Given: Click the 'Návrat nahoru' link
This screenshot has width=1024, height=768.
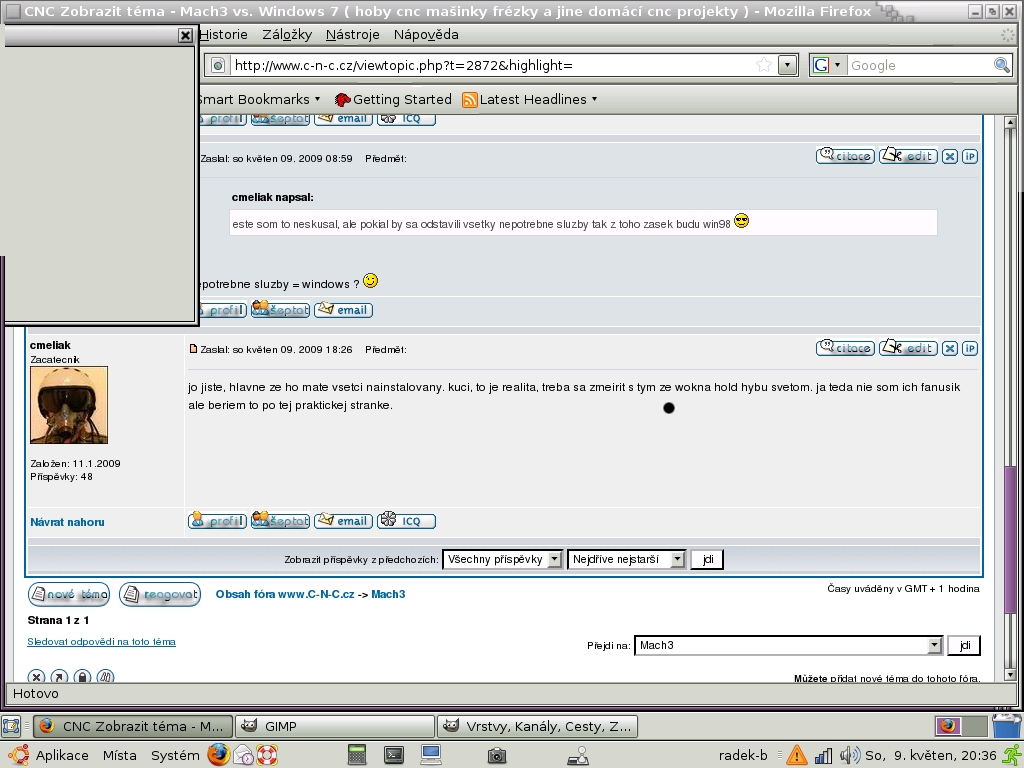Looking at the screenshot, I should (x=67, y=522).
